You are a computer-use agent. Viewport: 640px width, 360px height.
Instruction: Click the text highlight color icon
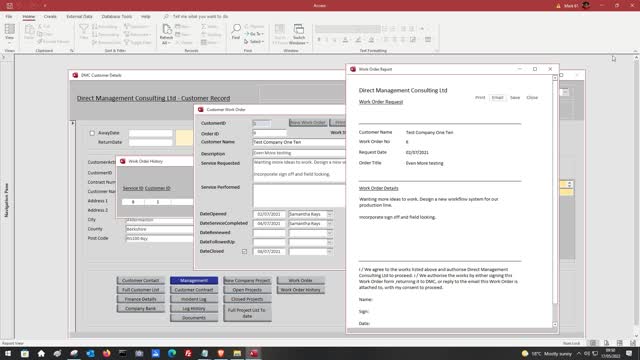point(358,40)
